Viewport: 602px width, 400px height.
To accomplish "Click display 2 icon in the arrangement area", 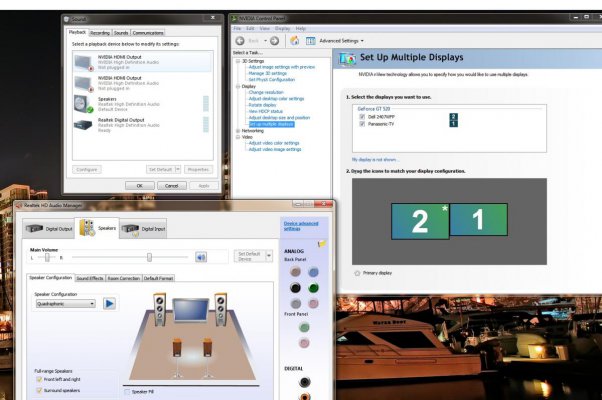I will (420, 221).
